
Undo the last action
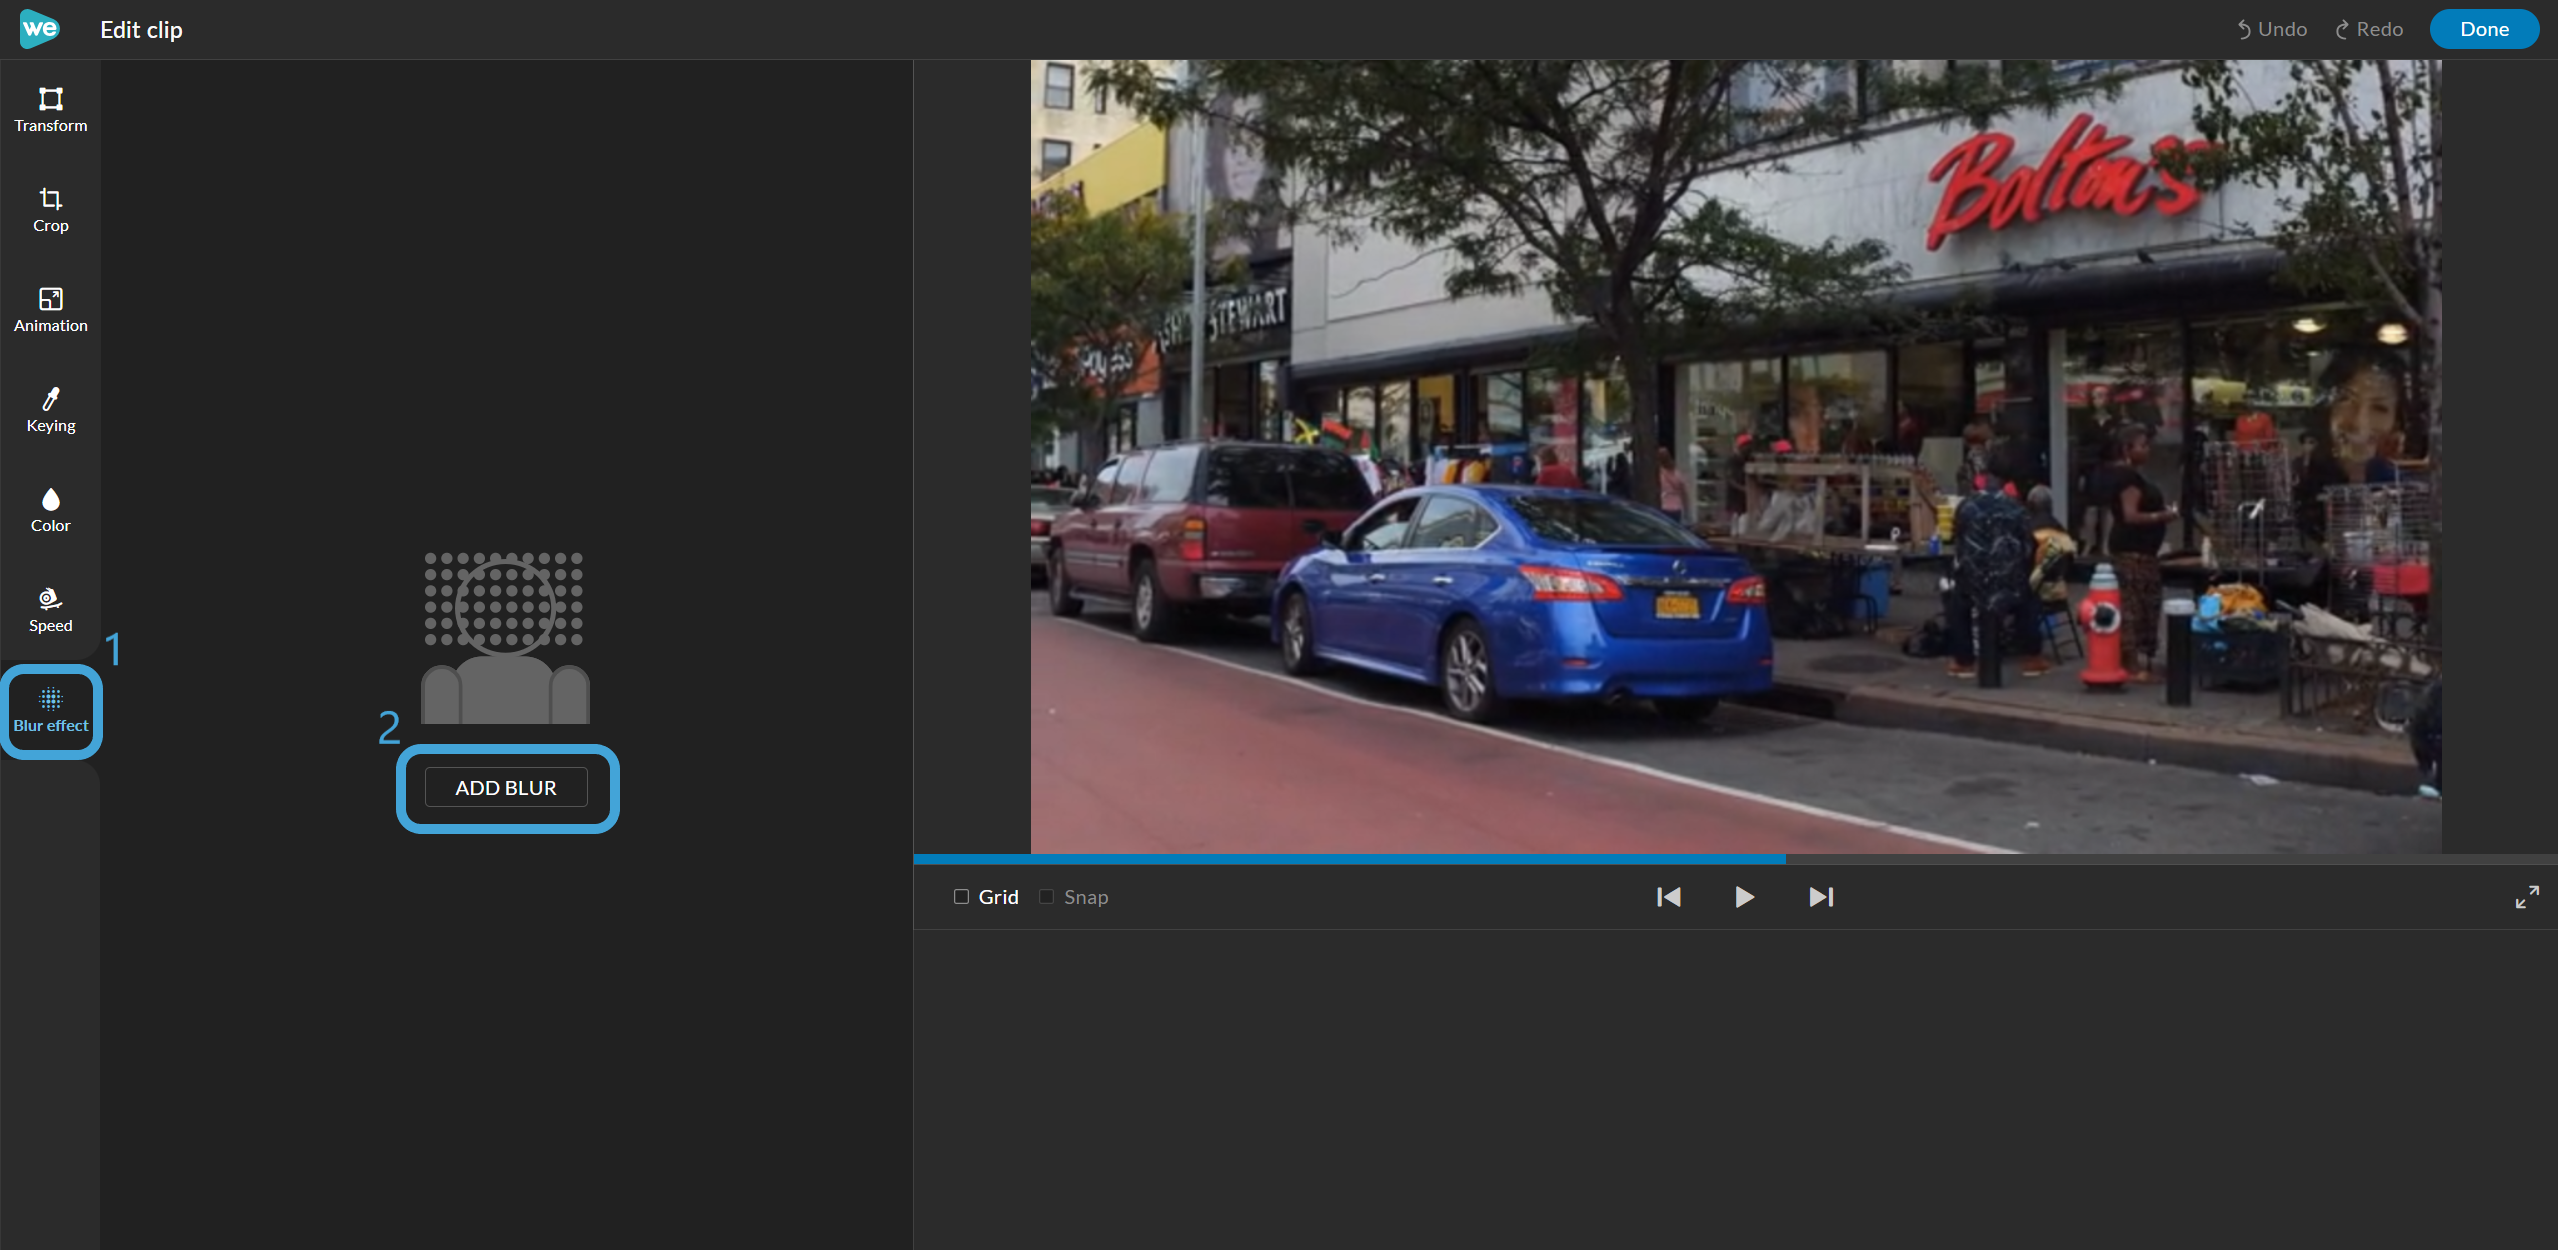click(2271, 29)
